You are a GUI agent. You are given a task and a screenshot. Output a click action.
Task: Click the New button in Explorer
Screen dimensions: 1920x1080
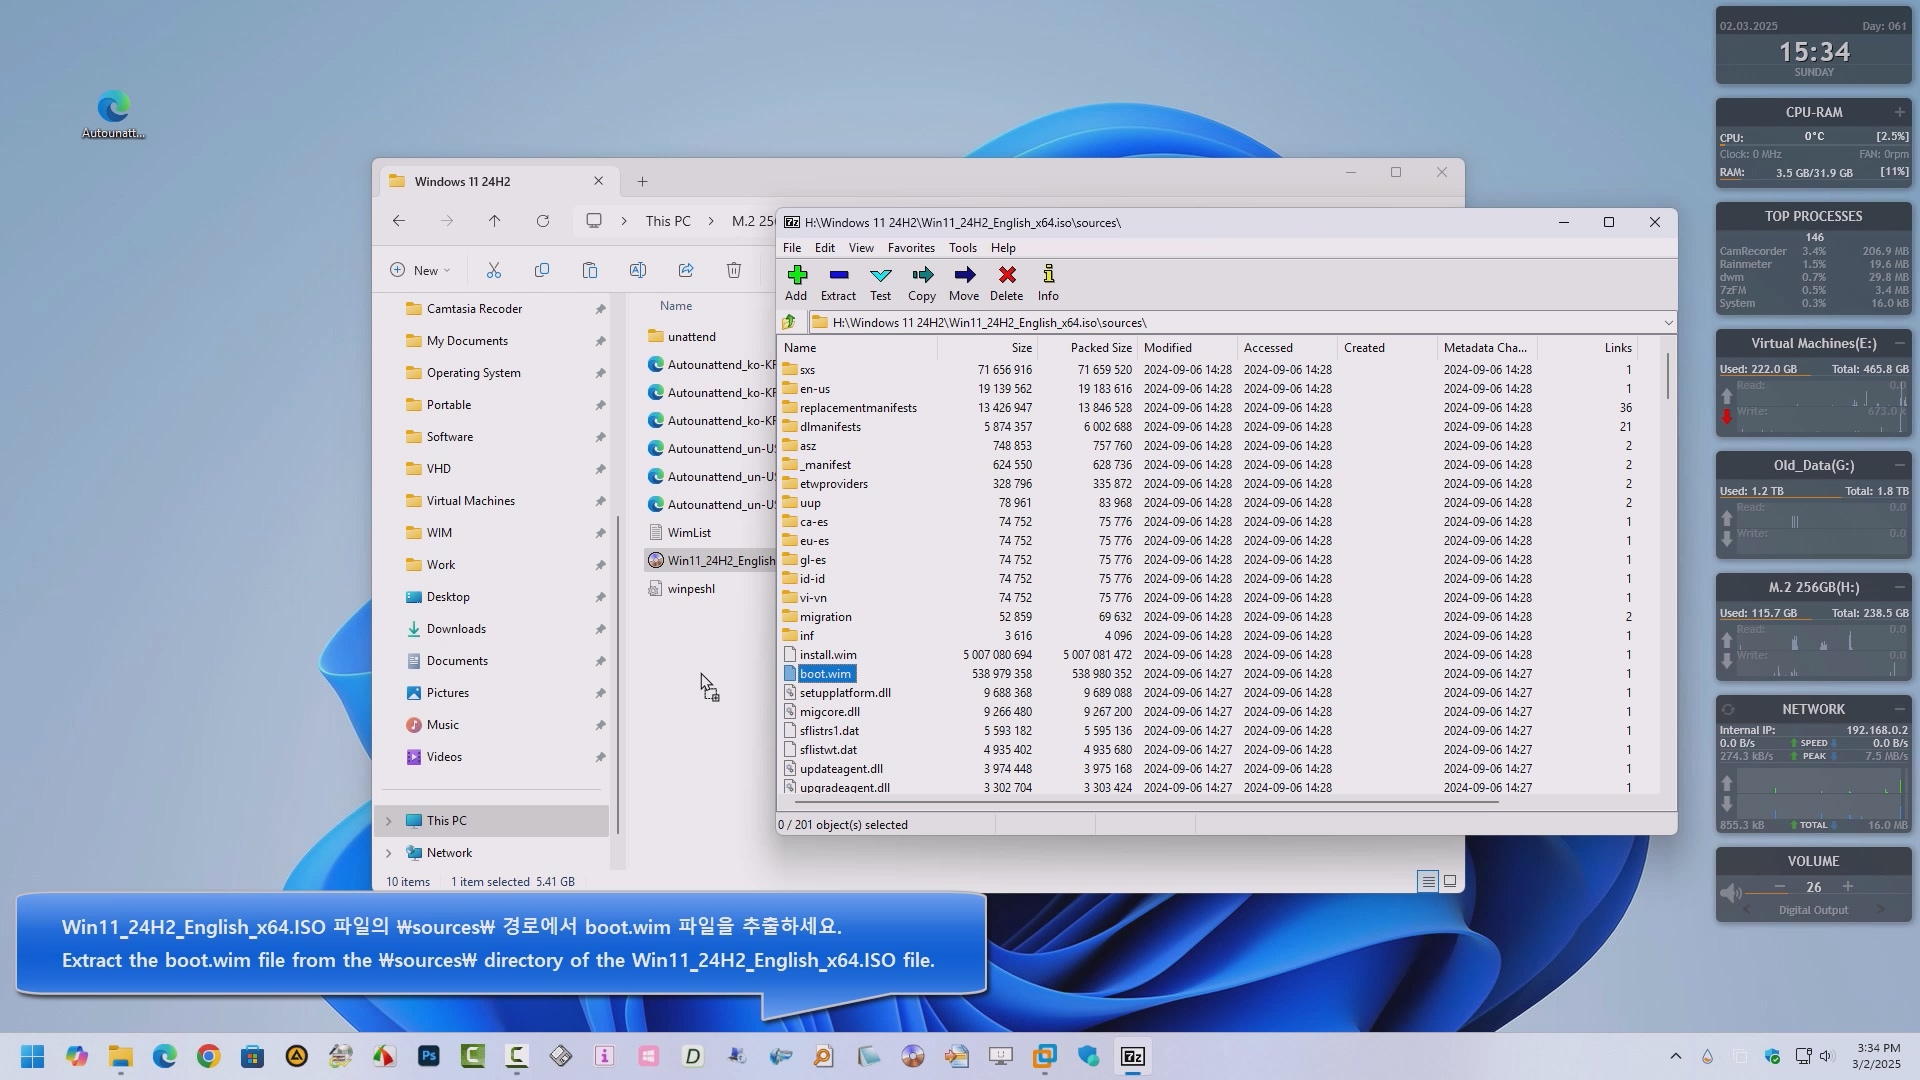[420, 270]
